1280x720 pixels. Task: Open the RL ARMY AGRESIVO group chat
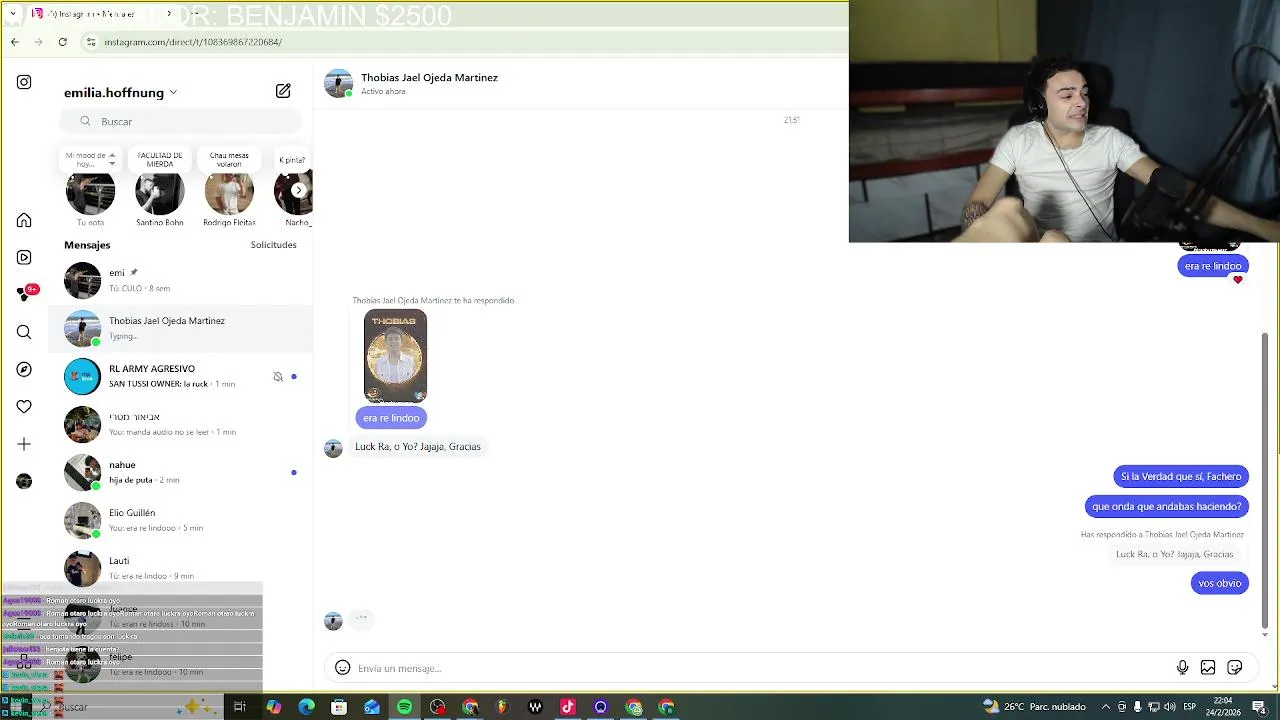click(x=180, y=376)
